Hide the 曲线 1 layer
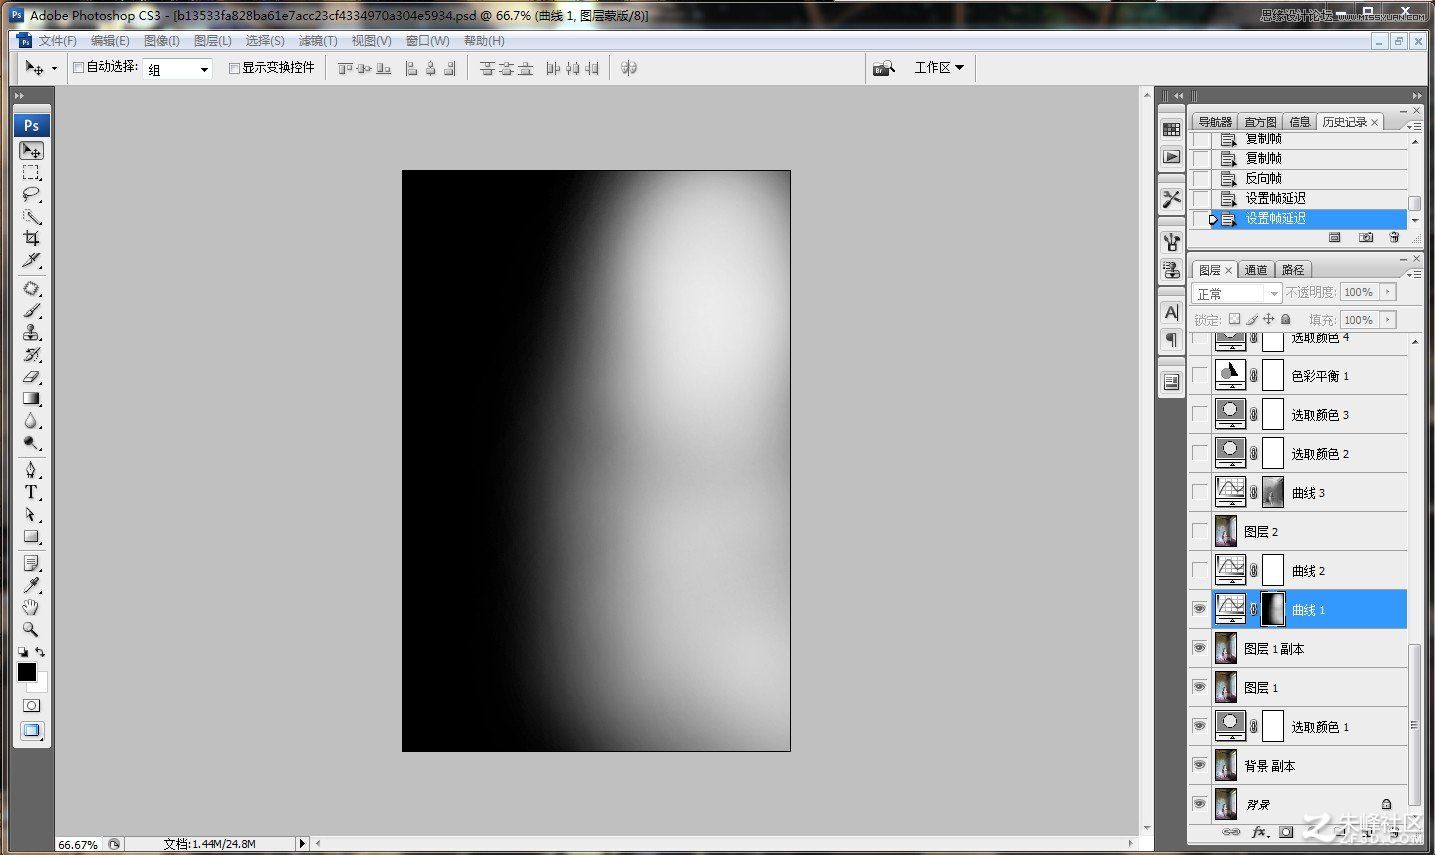This screenshot has height=855, width=1435. (x=1199, y=609)
